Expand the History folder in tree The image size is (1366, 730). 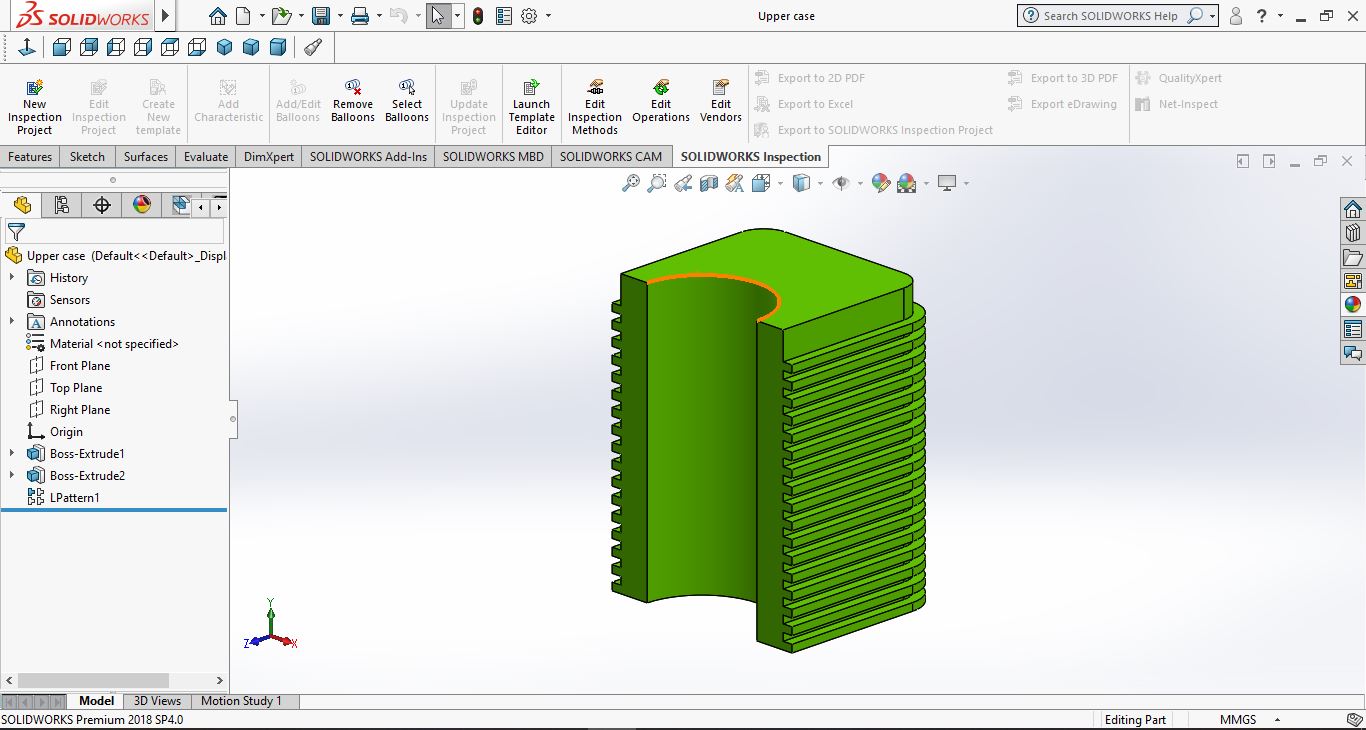pyautogui.click(x=12, y=278)
